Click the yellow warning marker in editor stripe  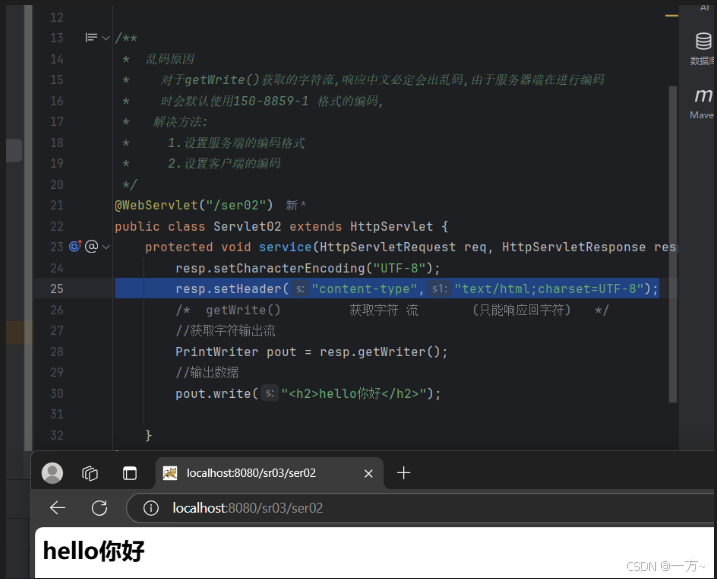click(671, 16)
